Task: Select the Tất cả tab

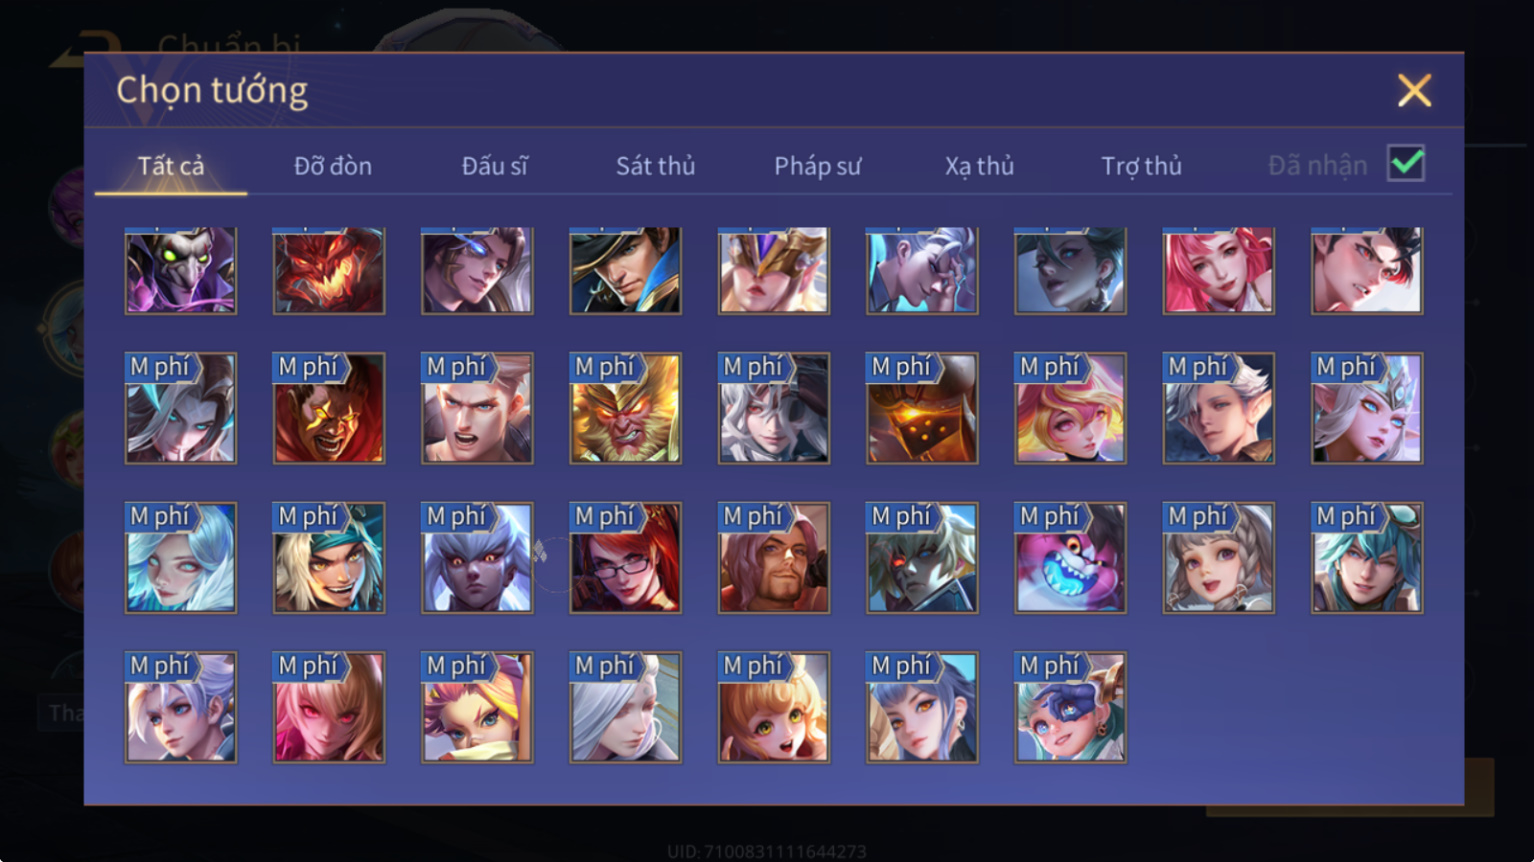Action: tap(171, 166)
